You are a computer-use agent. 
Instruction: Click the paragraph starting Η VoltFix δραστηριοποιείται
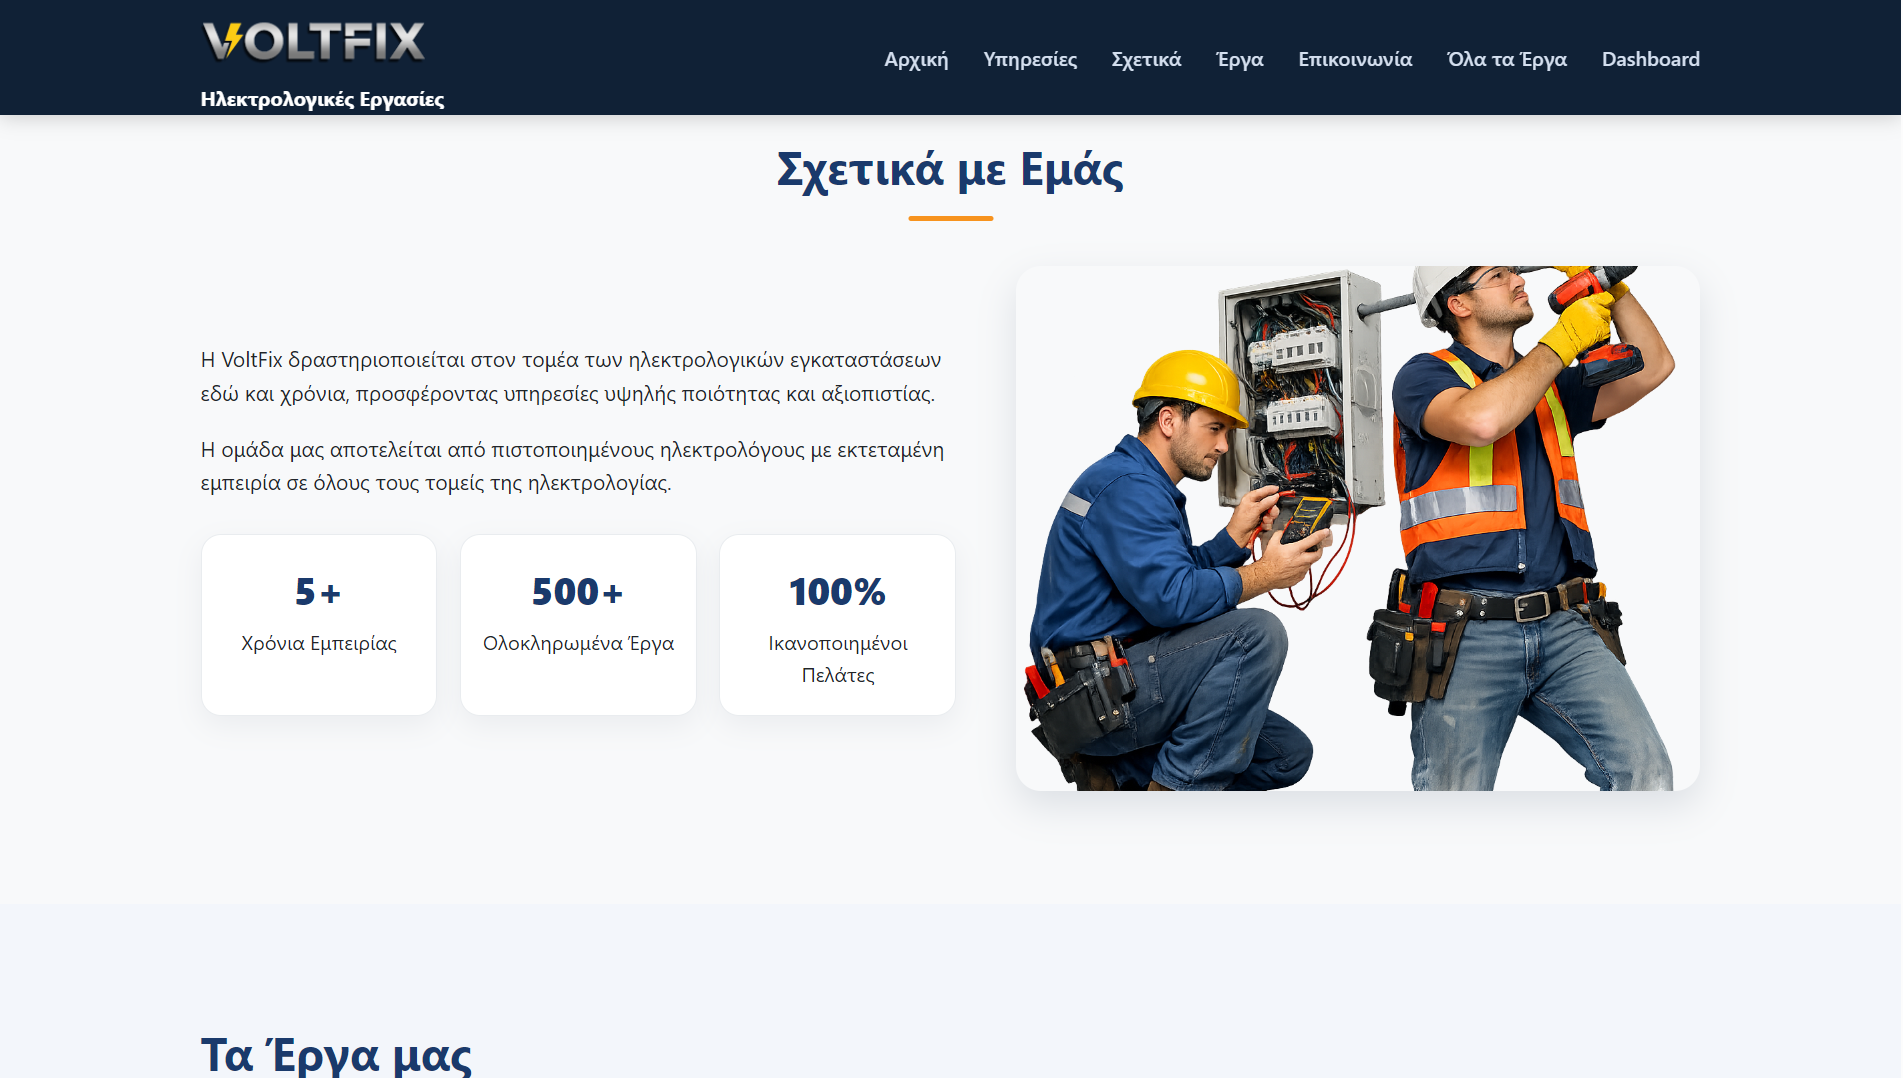click(x=571, y=377)
